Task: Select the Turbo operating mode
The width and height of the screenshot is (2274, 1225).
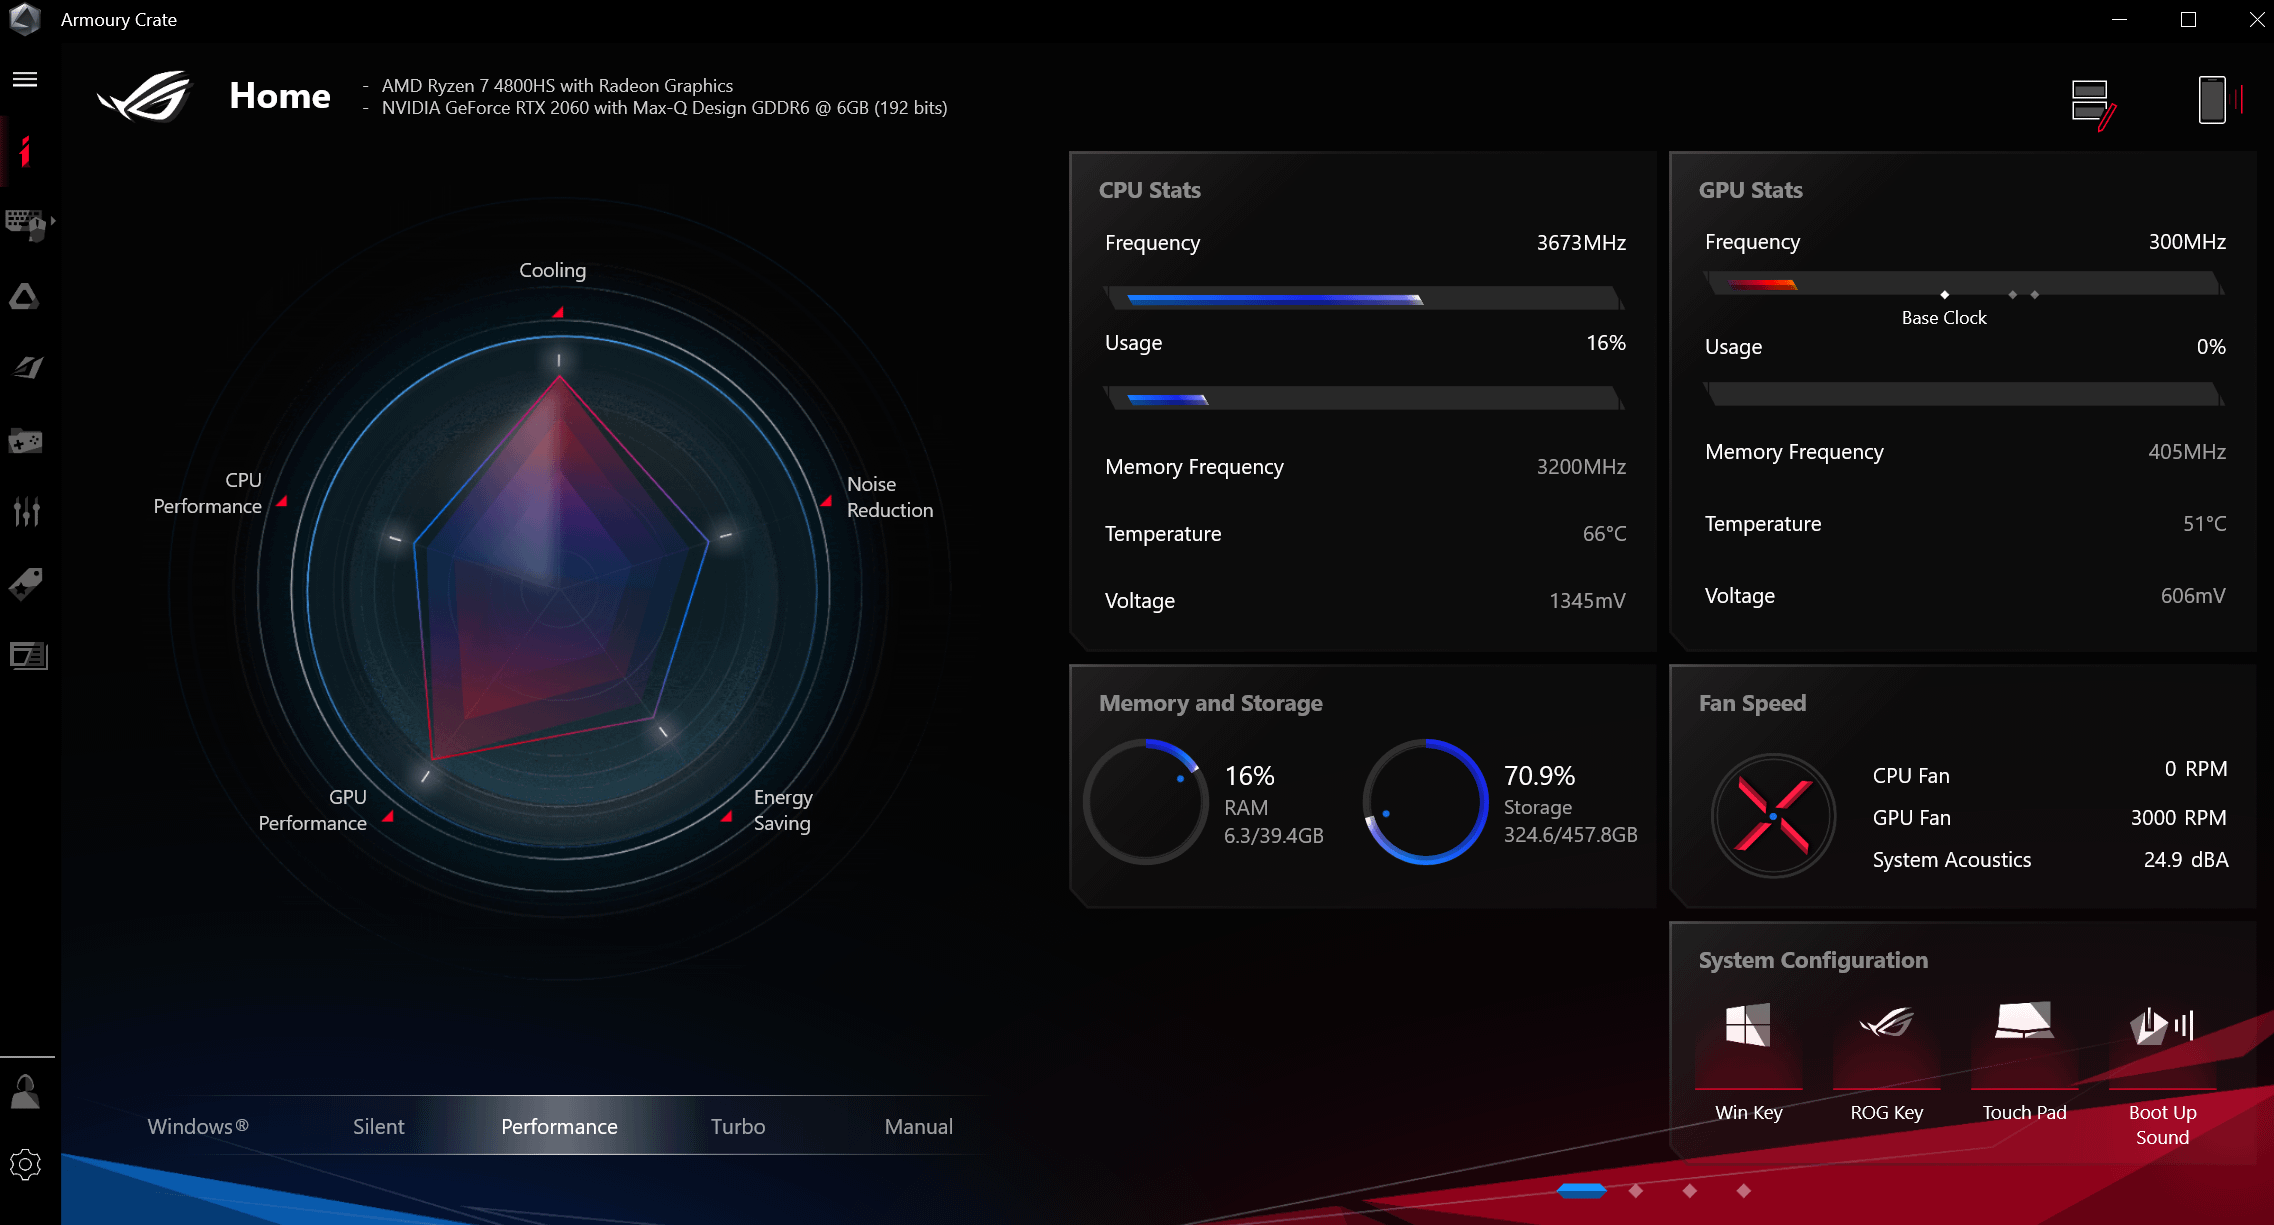Action: (x=737, y=1126)
